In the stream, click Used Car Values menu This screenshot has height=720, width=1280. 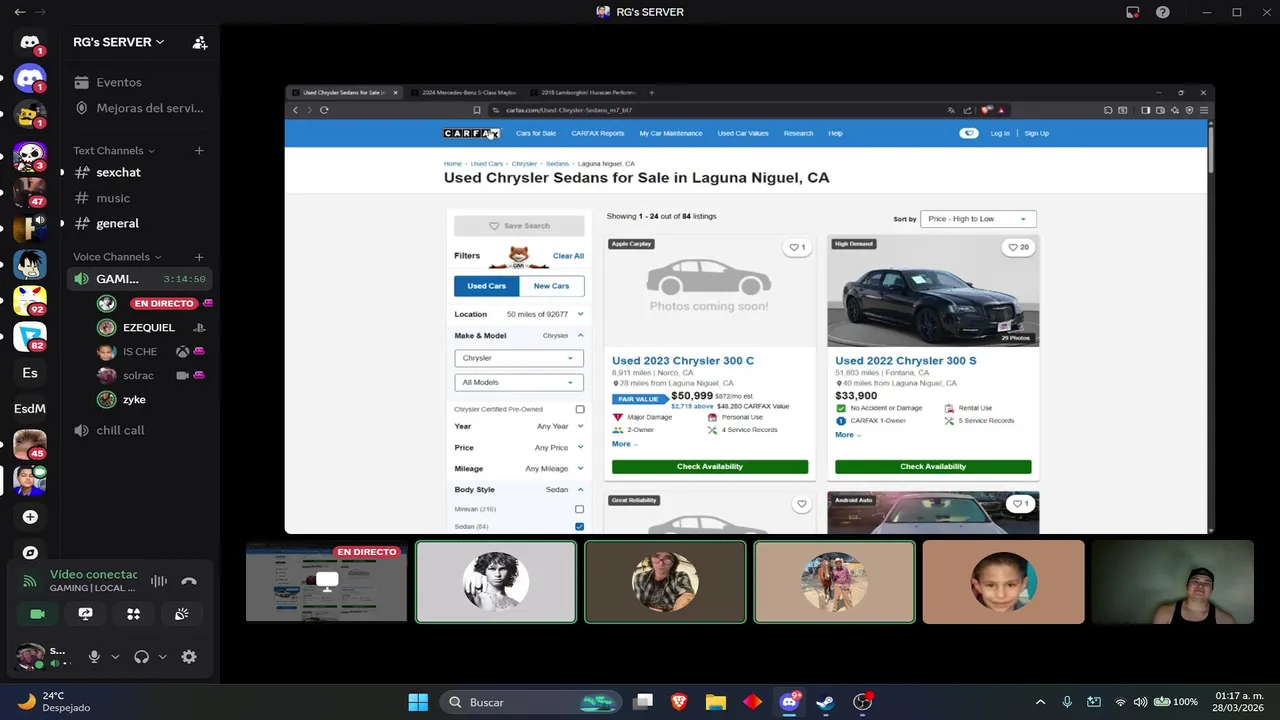743,133
